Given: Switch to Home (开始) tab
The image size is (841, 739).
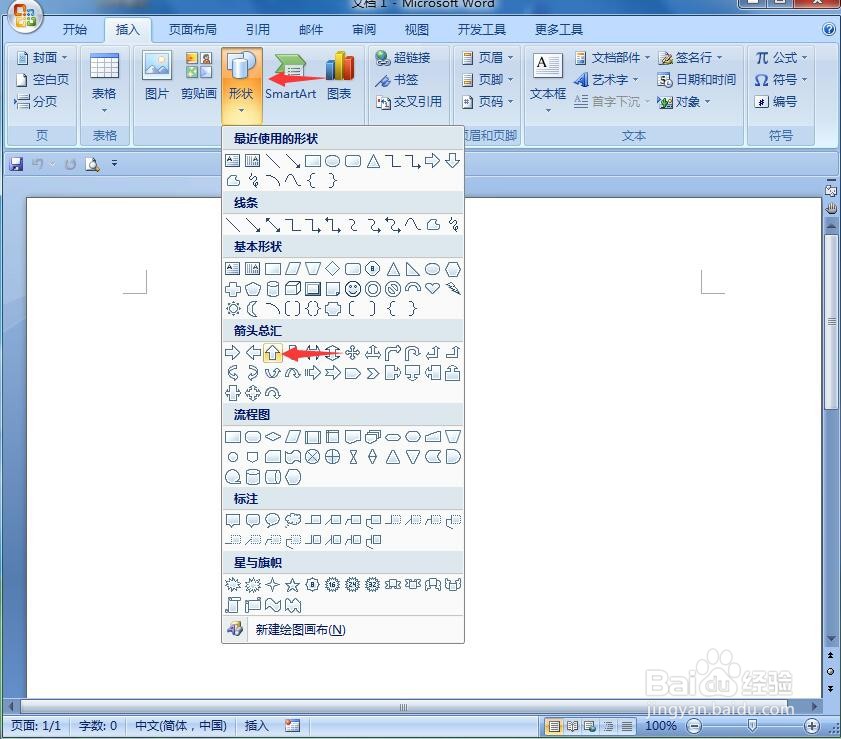Looking at the screenshot, I should [75, 29].
